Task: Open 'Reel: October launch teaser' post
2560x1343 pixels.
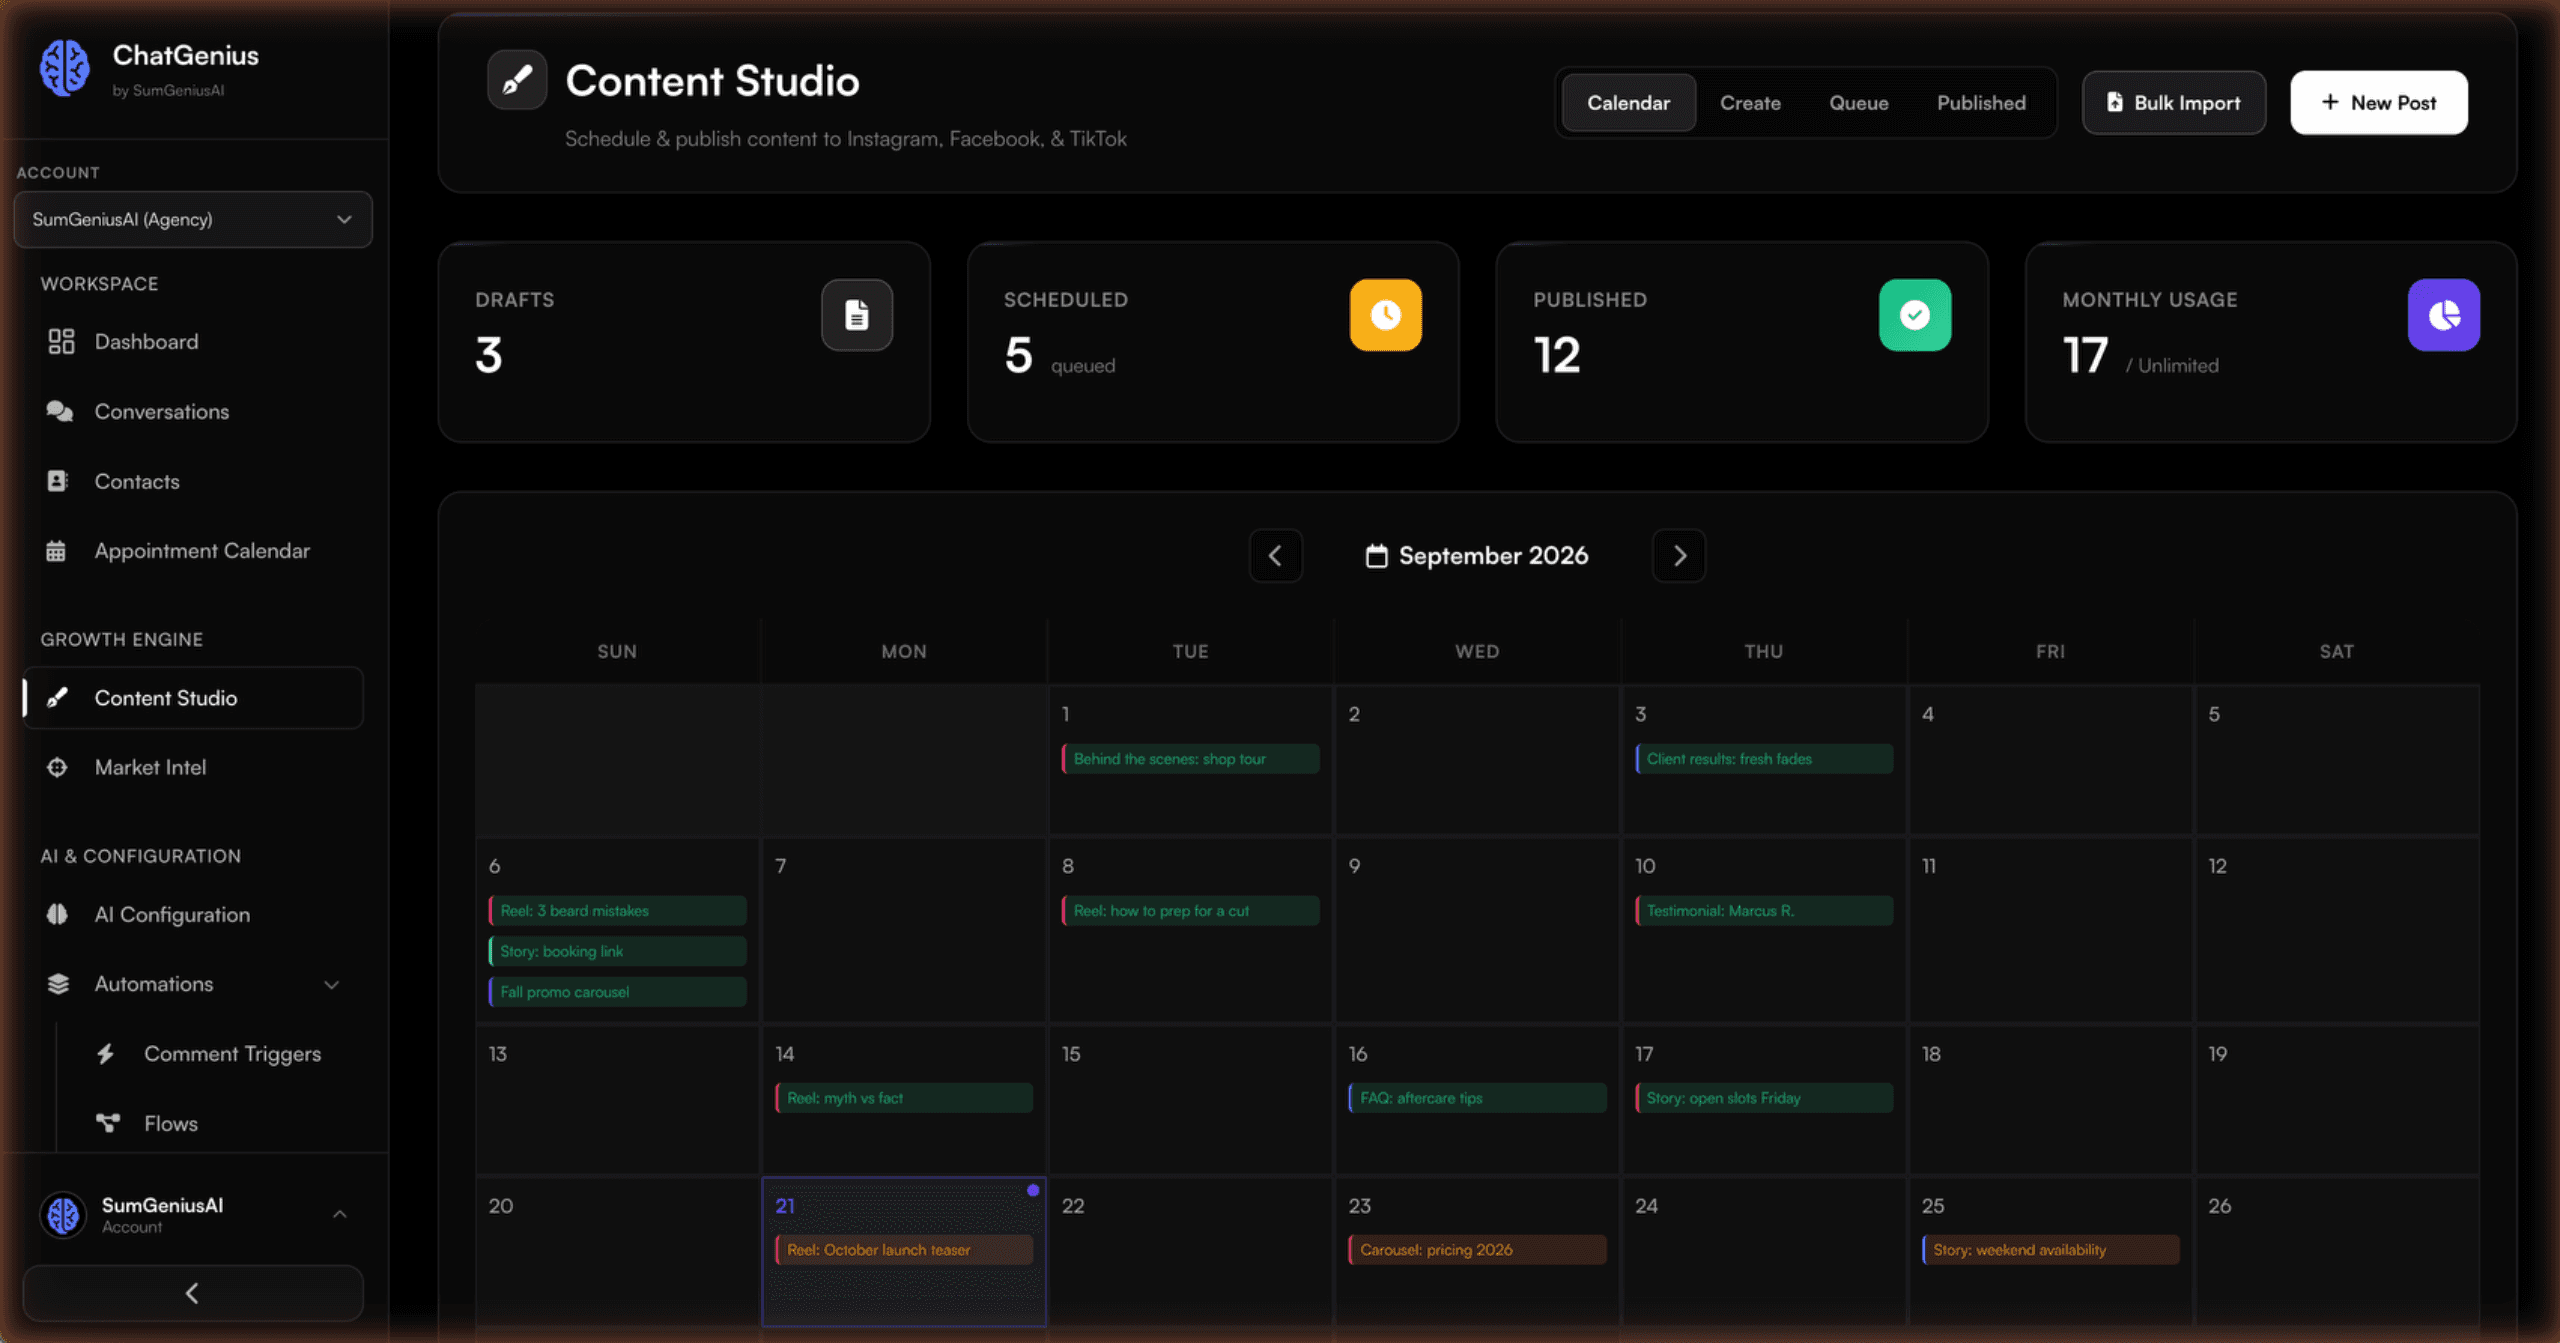Action: pyautogui.click(x=904, y=1250)
